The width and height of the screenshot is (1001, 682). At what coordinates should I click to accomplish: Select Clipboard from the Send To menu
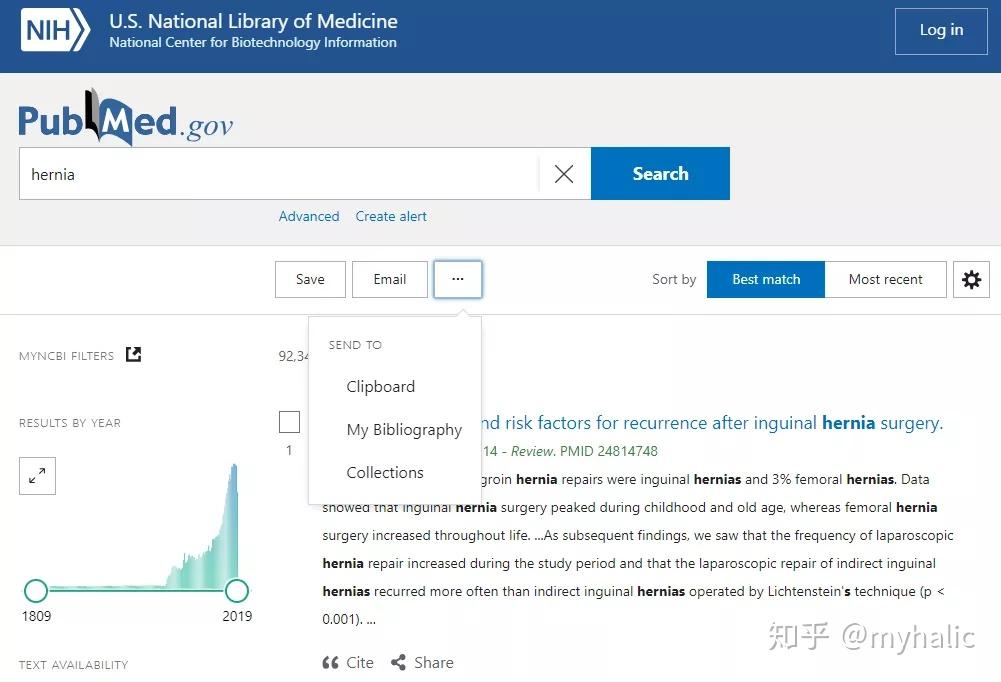click(380, 386)
